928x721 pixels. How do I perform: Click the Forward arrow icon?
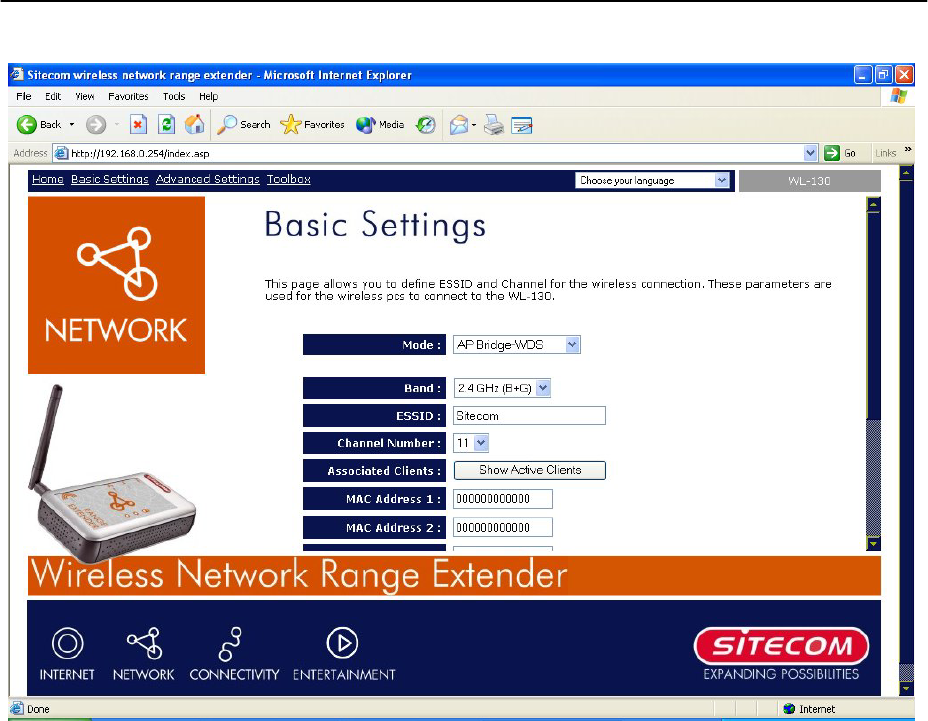pyautogui.click(x=96, y=125)
